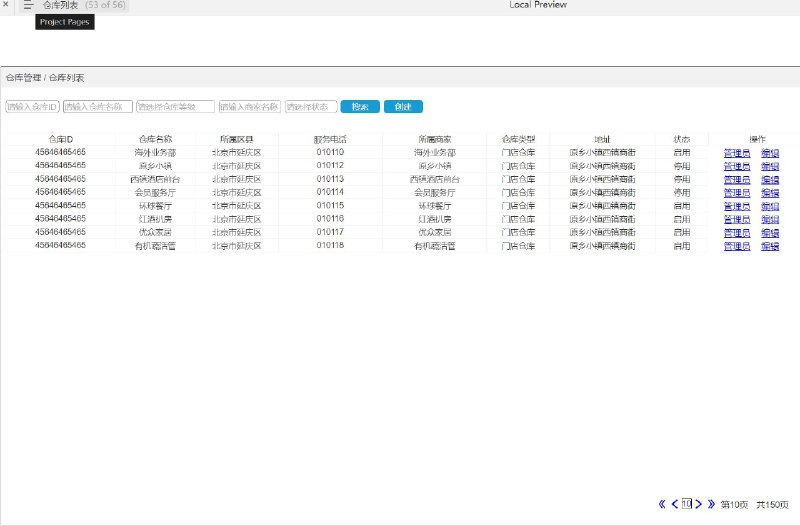
Task: Click the 所属区县 column header
Action: (x=237, y=139)
